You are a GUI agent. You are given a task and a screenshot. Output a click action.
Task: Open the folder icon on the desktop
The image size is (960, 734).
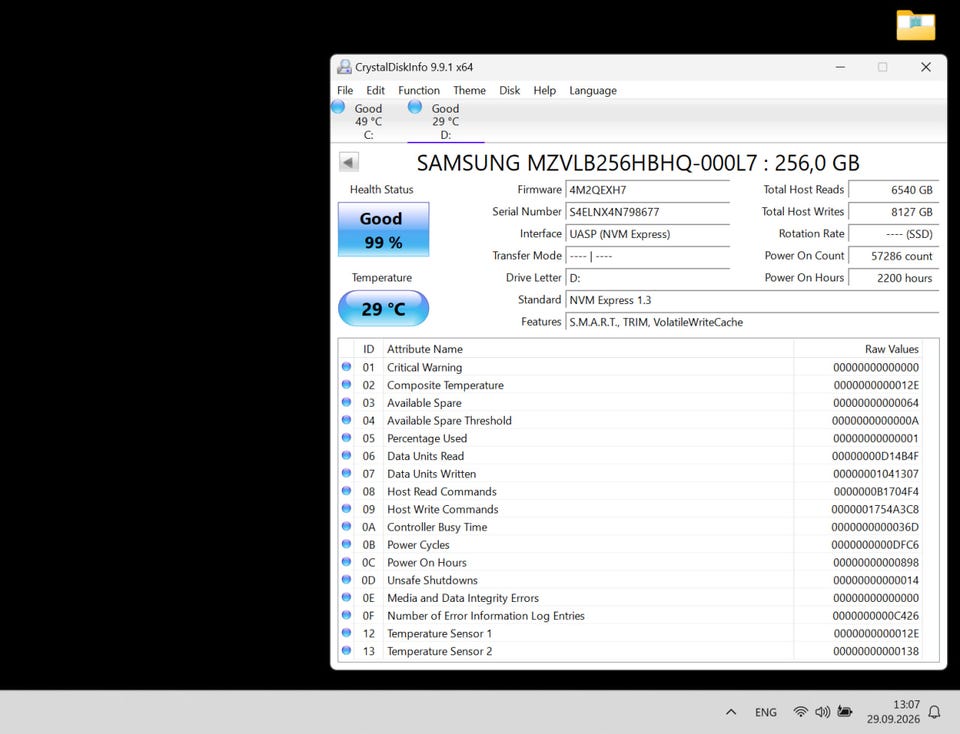click(x=915, y=26)
